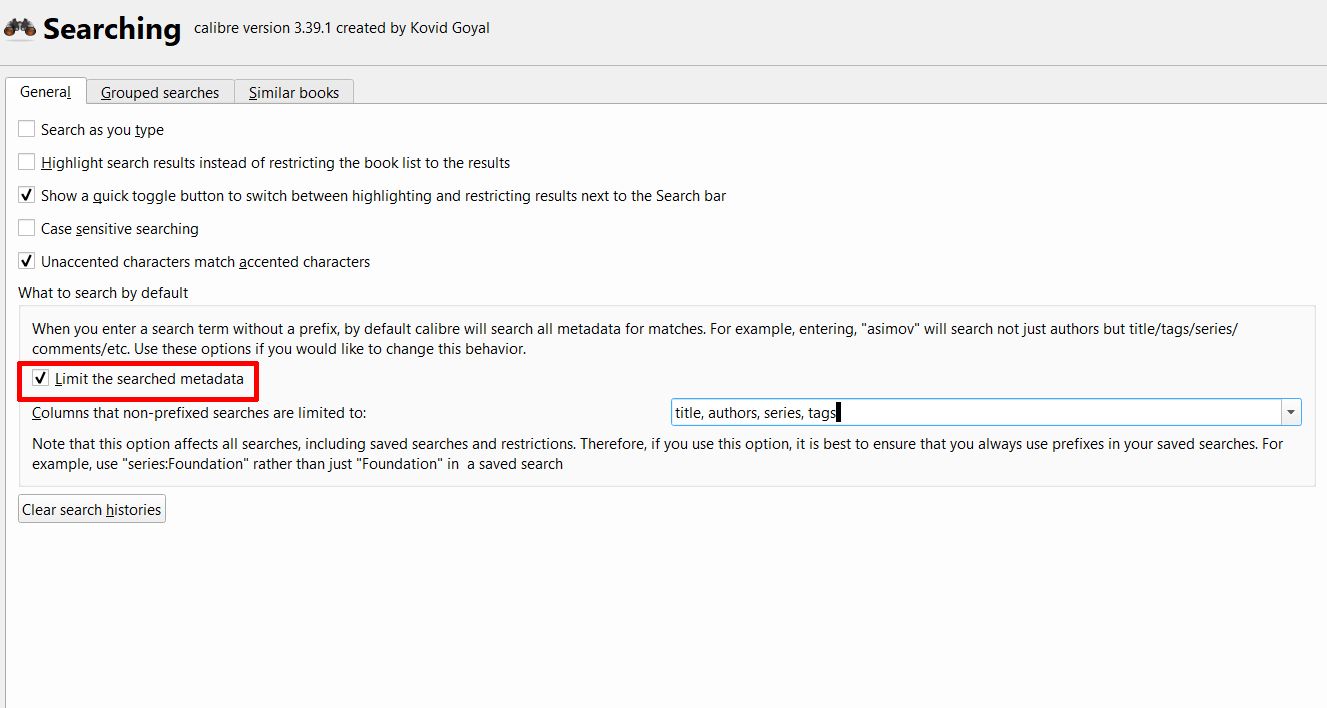Disable unaccented characters matching accented characters

pyautogui.click(x=27, y=261)
